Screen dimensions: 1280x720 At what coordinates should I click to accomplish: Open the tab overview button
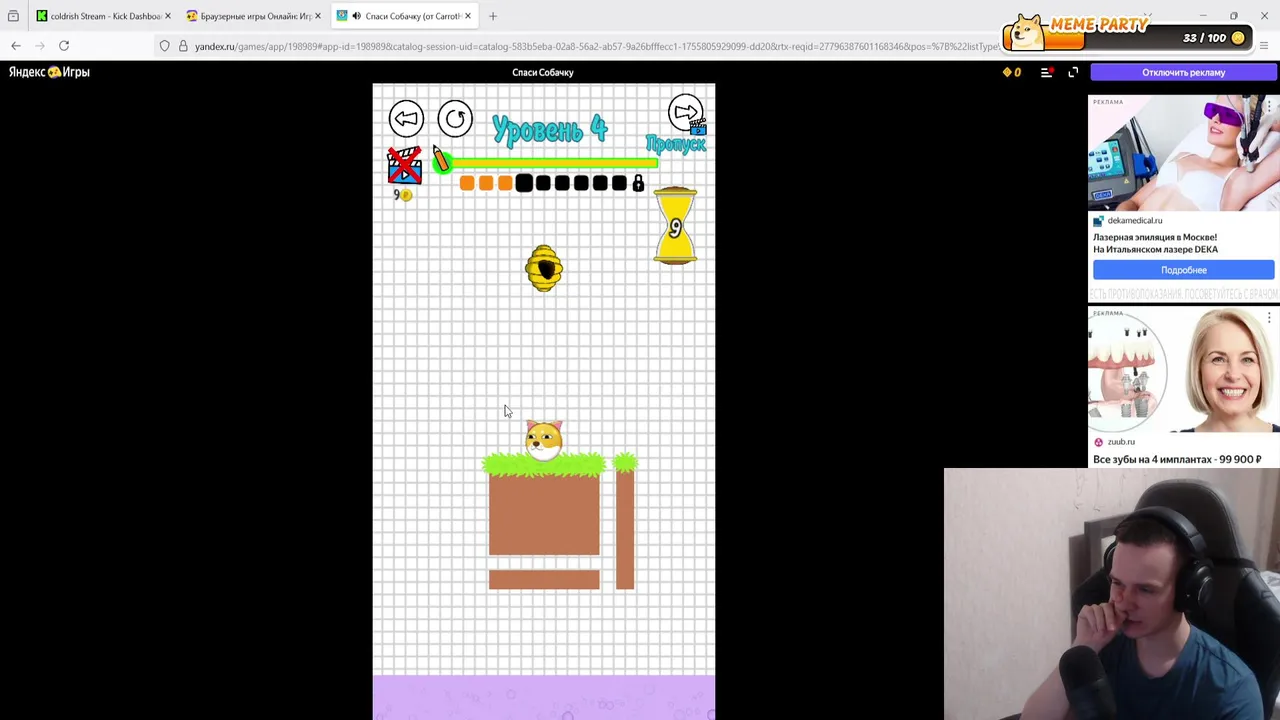(13, 16)
